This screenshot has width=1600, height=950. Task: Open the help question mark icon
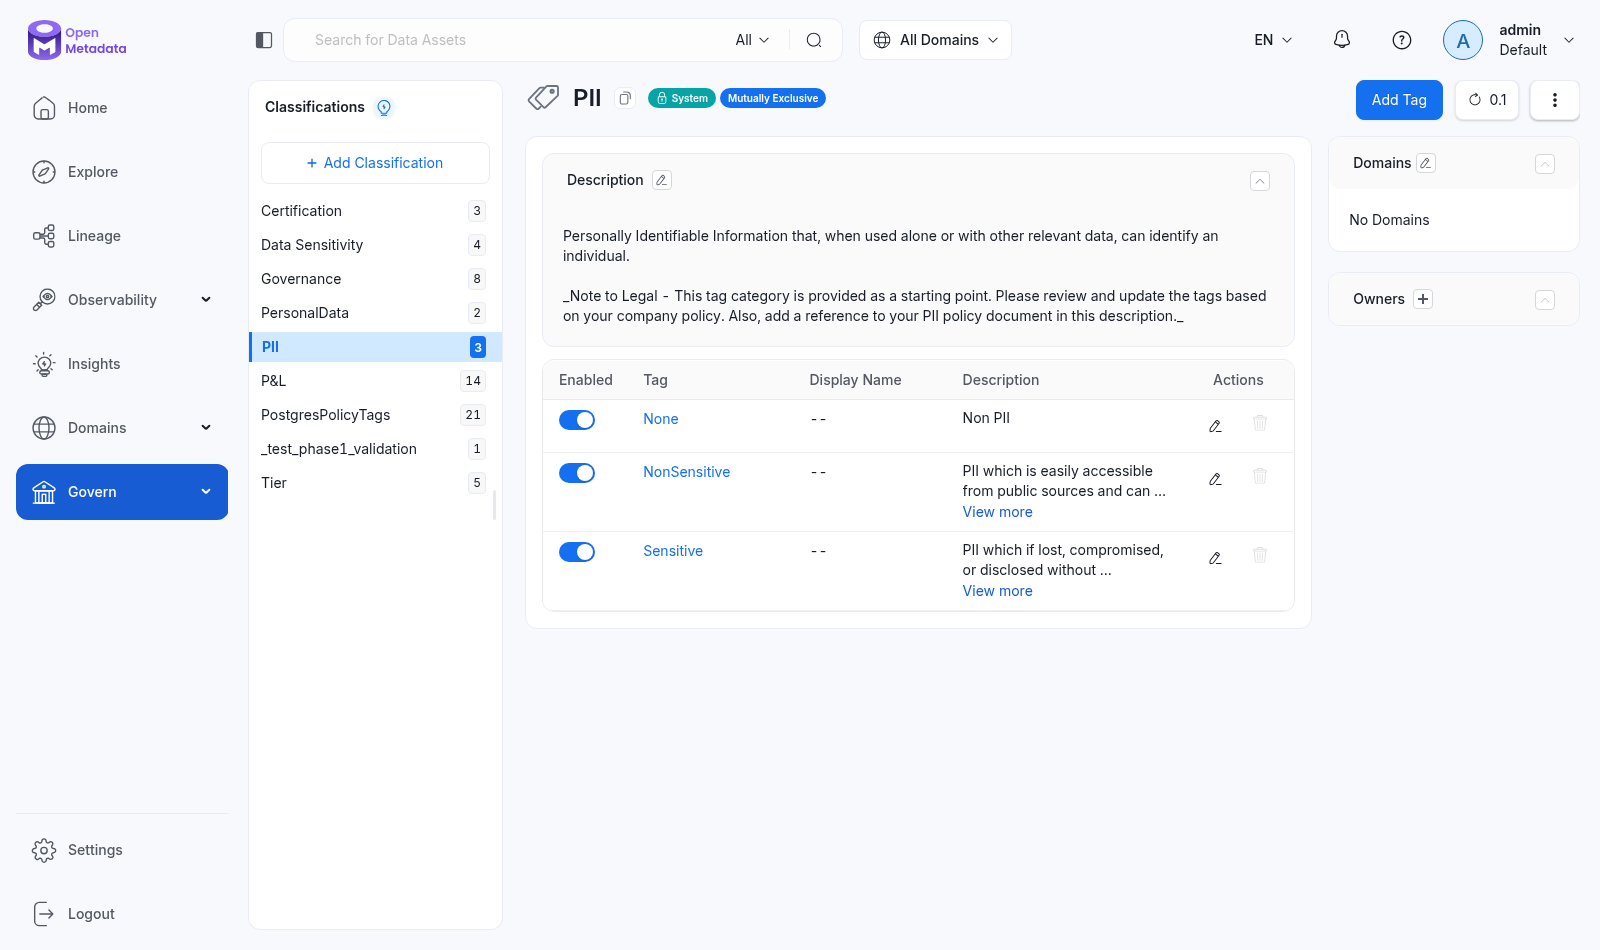[x=1402, y=40]
